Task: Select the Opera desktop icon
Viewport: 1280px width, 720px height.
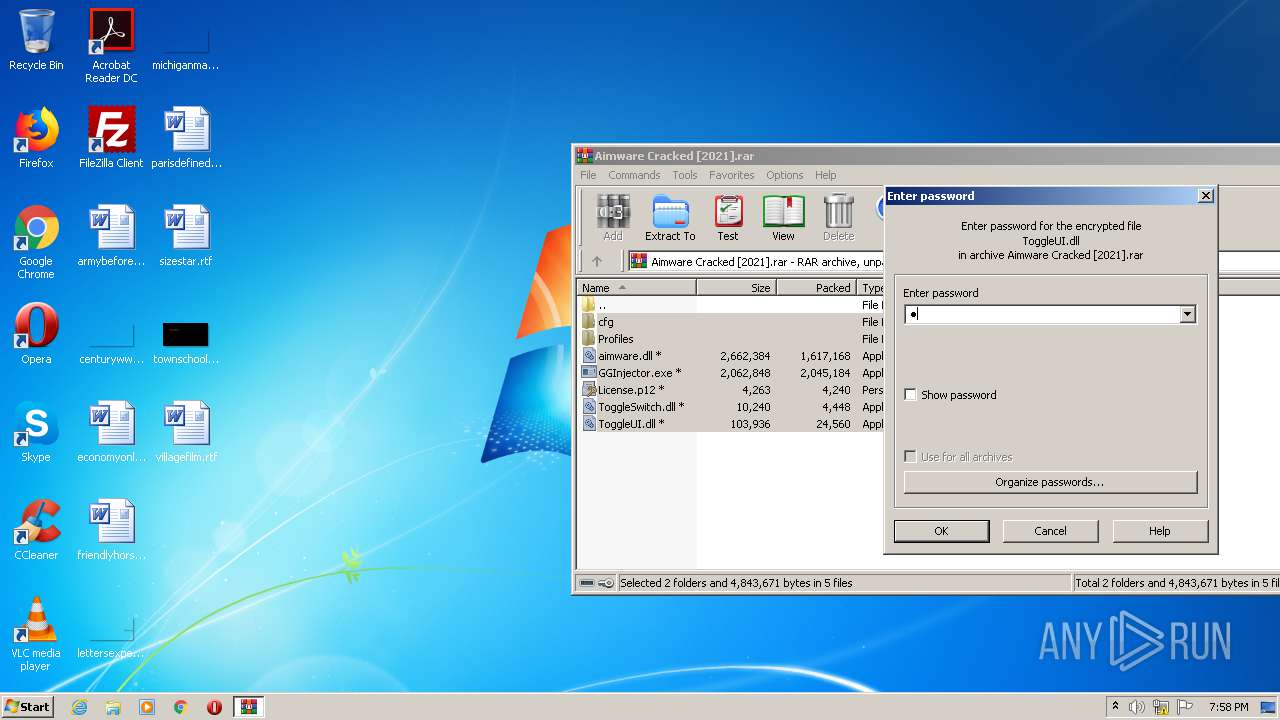Action: [36, 334]
